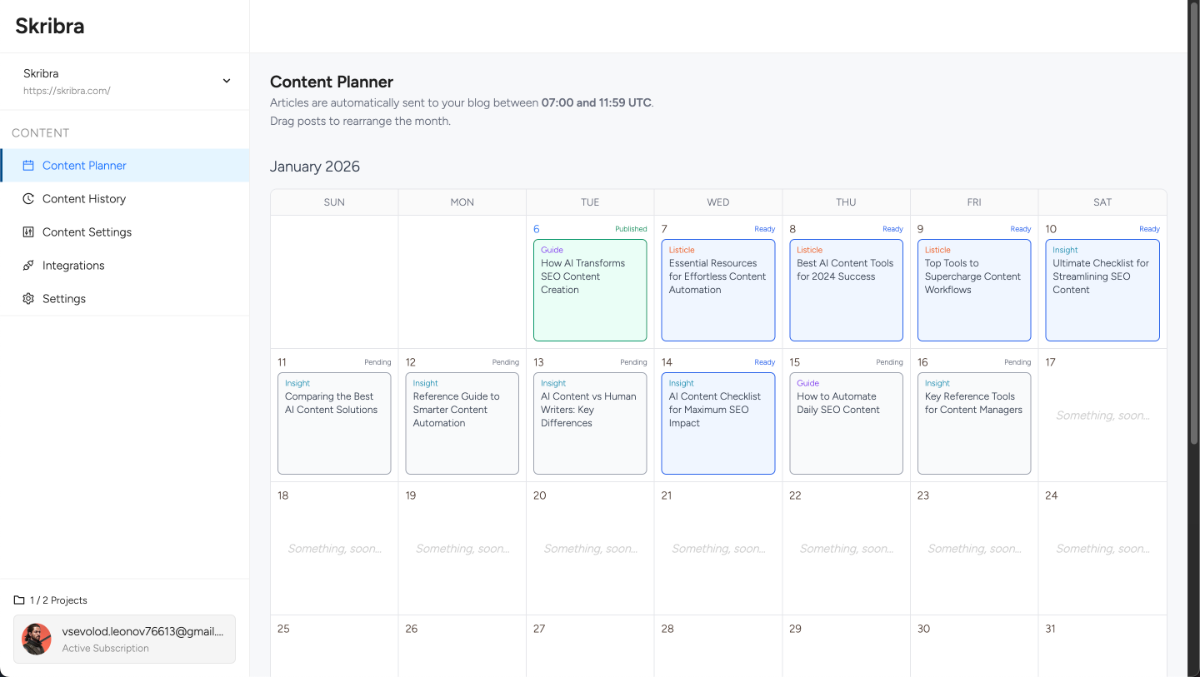Expand the Skribra project dropdown chevron

(227, 81)
